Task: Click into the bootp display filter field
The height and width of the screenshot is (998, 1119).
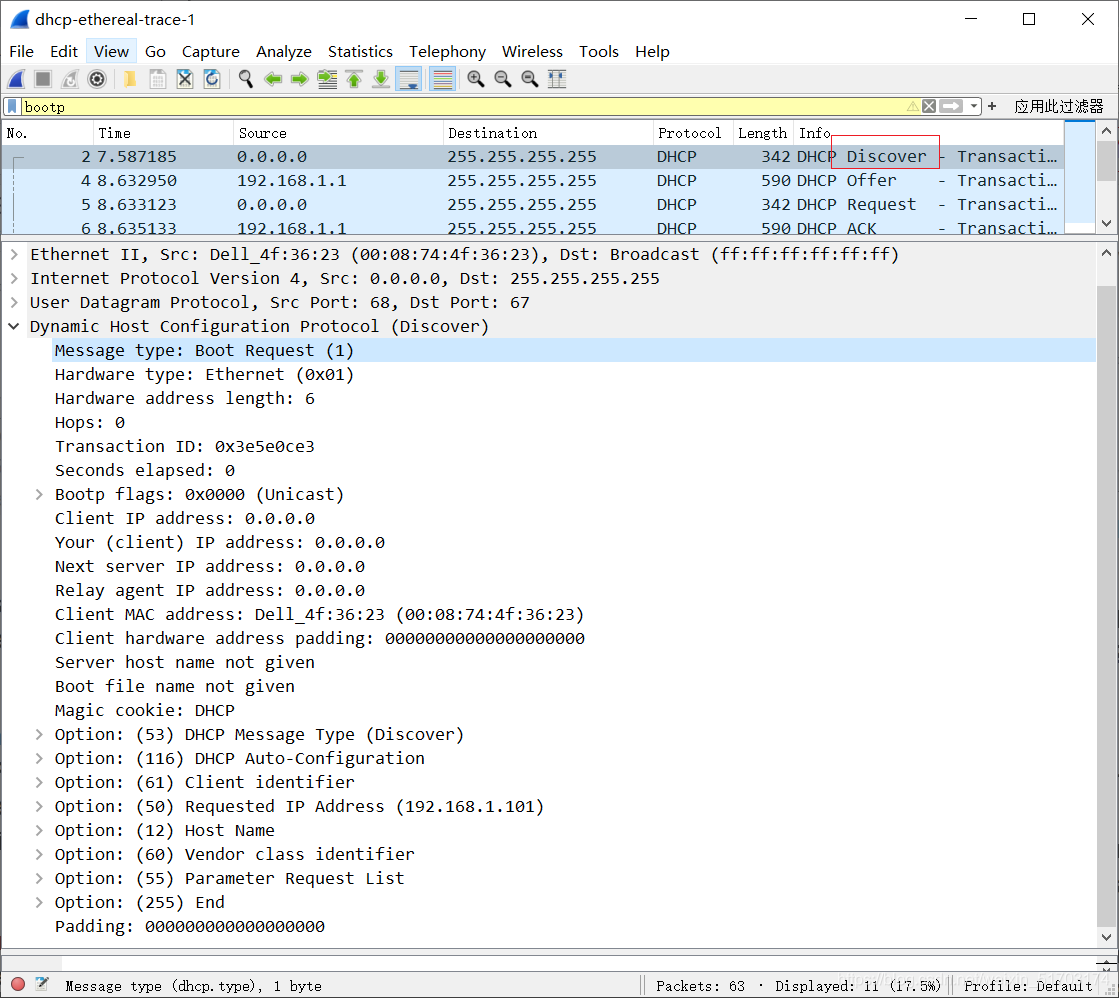Action: [464, 106]
